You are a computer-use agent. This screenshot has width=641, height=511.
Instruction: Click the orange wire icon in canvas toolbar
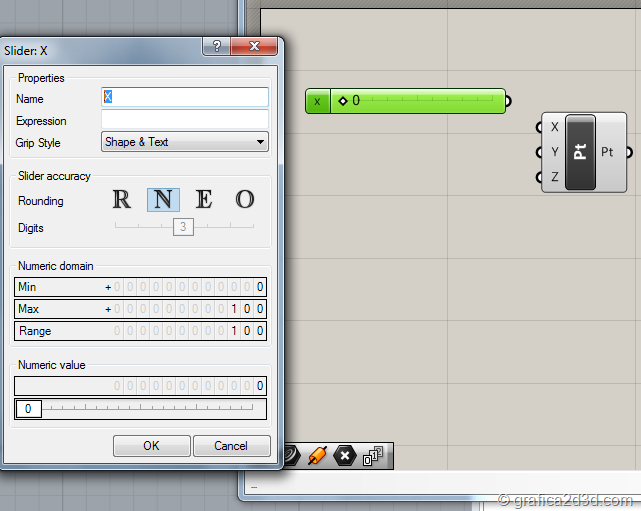[317, 456]
